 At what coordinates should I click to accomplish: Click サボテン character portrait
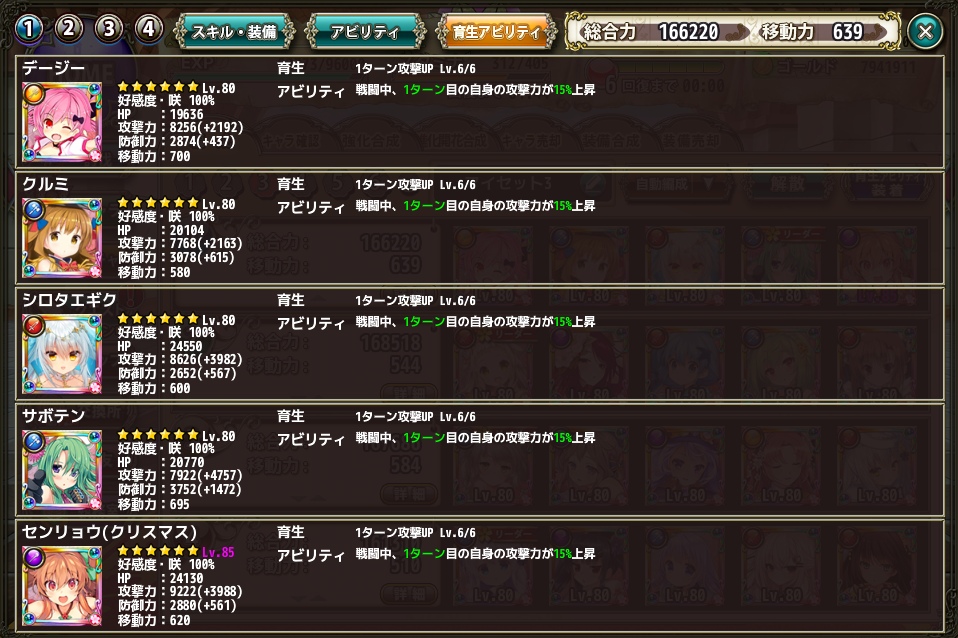62,471
